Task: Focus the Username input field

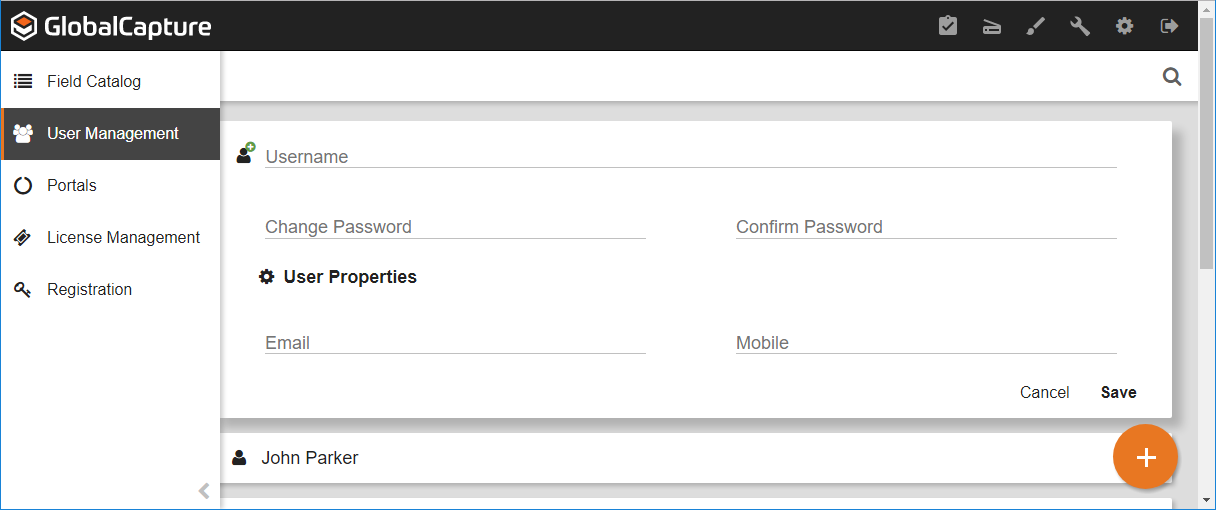Action: point(690,156)
